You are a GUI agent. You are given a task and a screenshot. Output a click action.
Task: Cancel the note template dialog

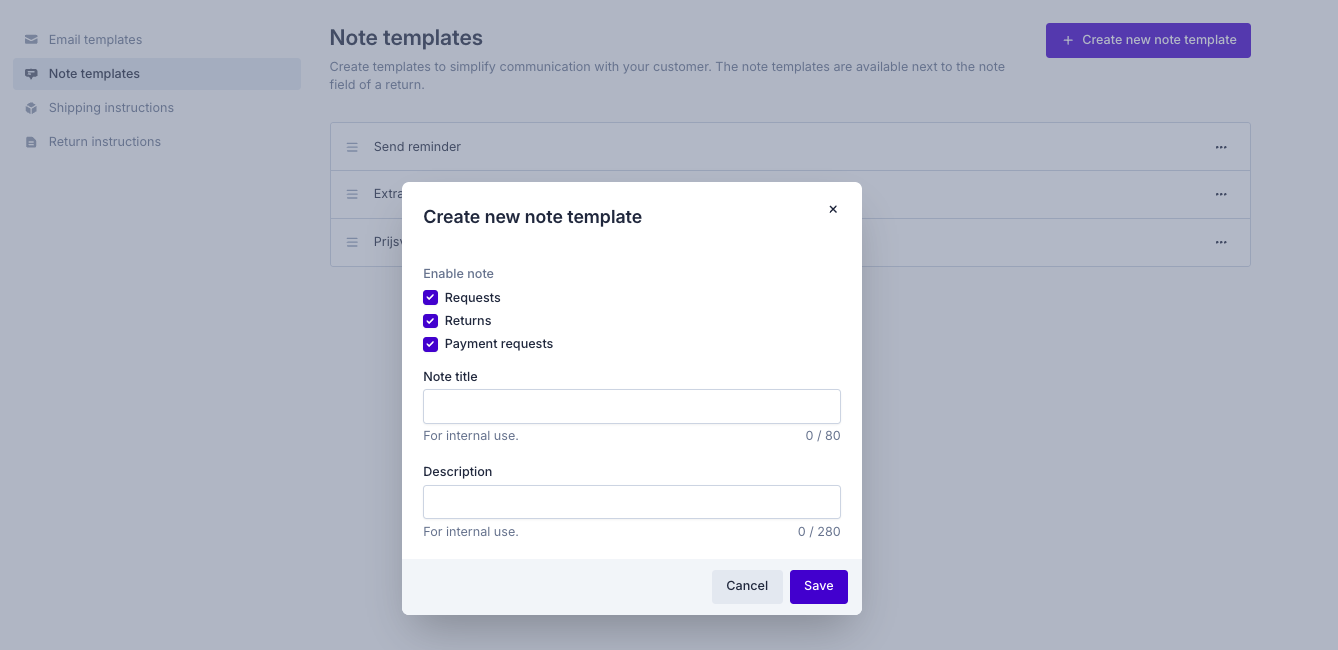747,587
